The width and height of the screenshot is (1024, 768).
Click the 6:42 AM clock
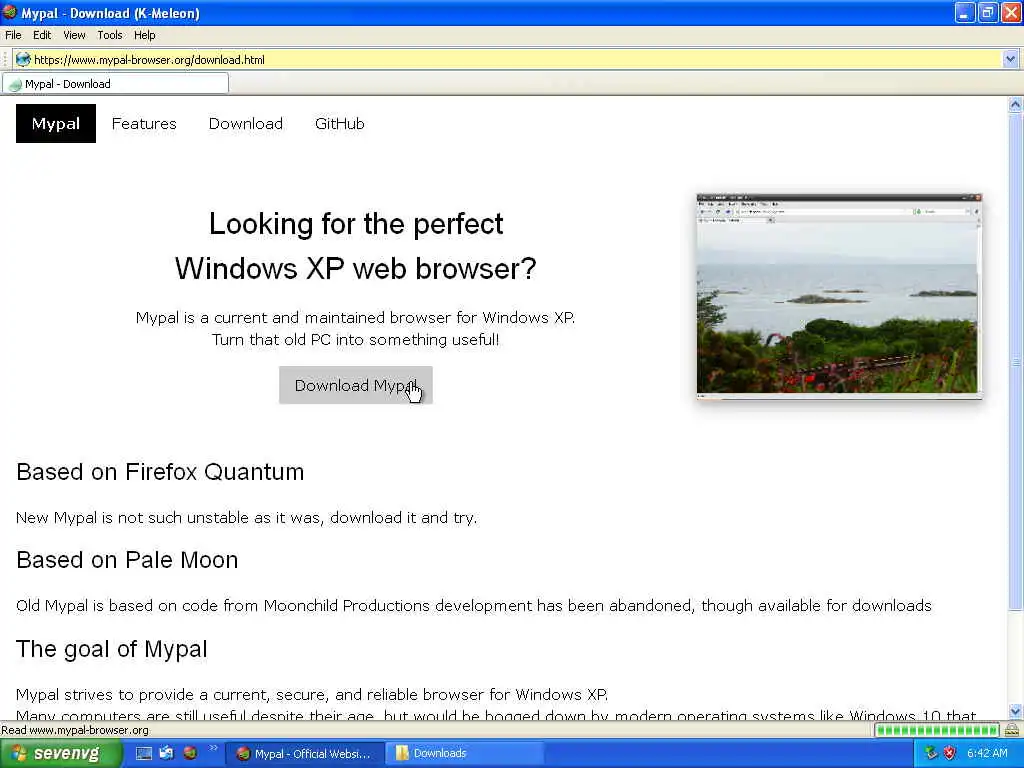coord(987,753)
